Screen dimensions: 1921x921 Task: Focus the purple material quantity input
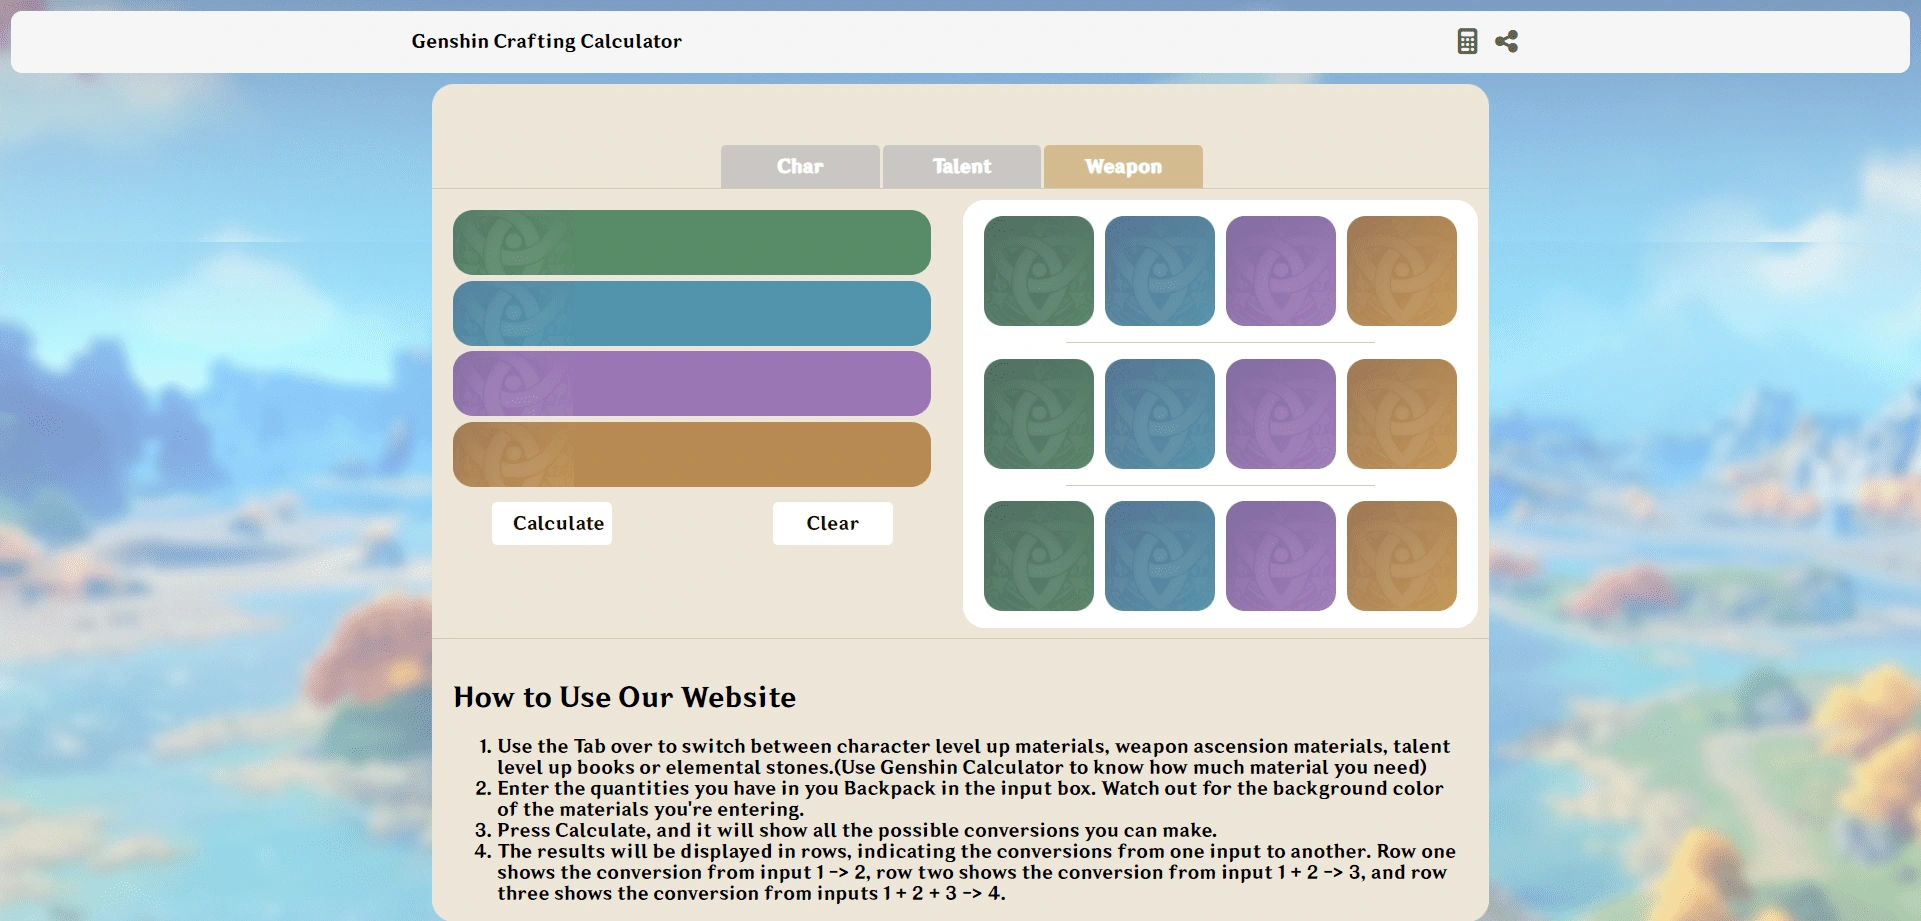(x=692, y=383)
